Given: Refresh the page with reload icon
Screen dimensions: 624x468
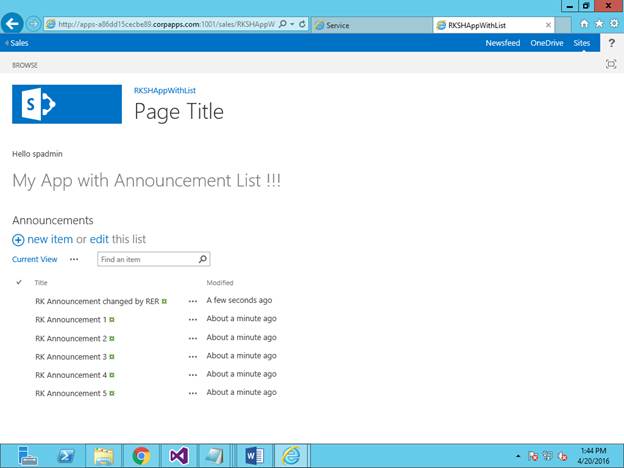Looking at the screenshot, I should pyautogui.click(x=302, y=24).
